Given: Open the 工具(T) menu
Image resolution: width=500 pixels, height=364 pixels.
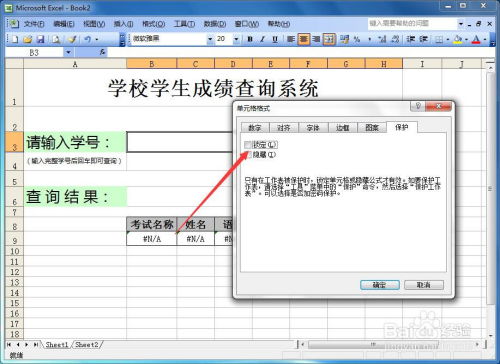Looking at the screenshot, I should tap(184, 24).
